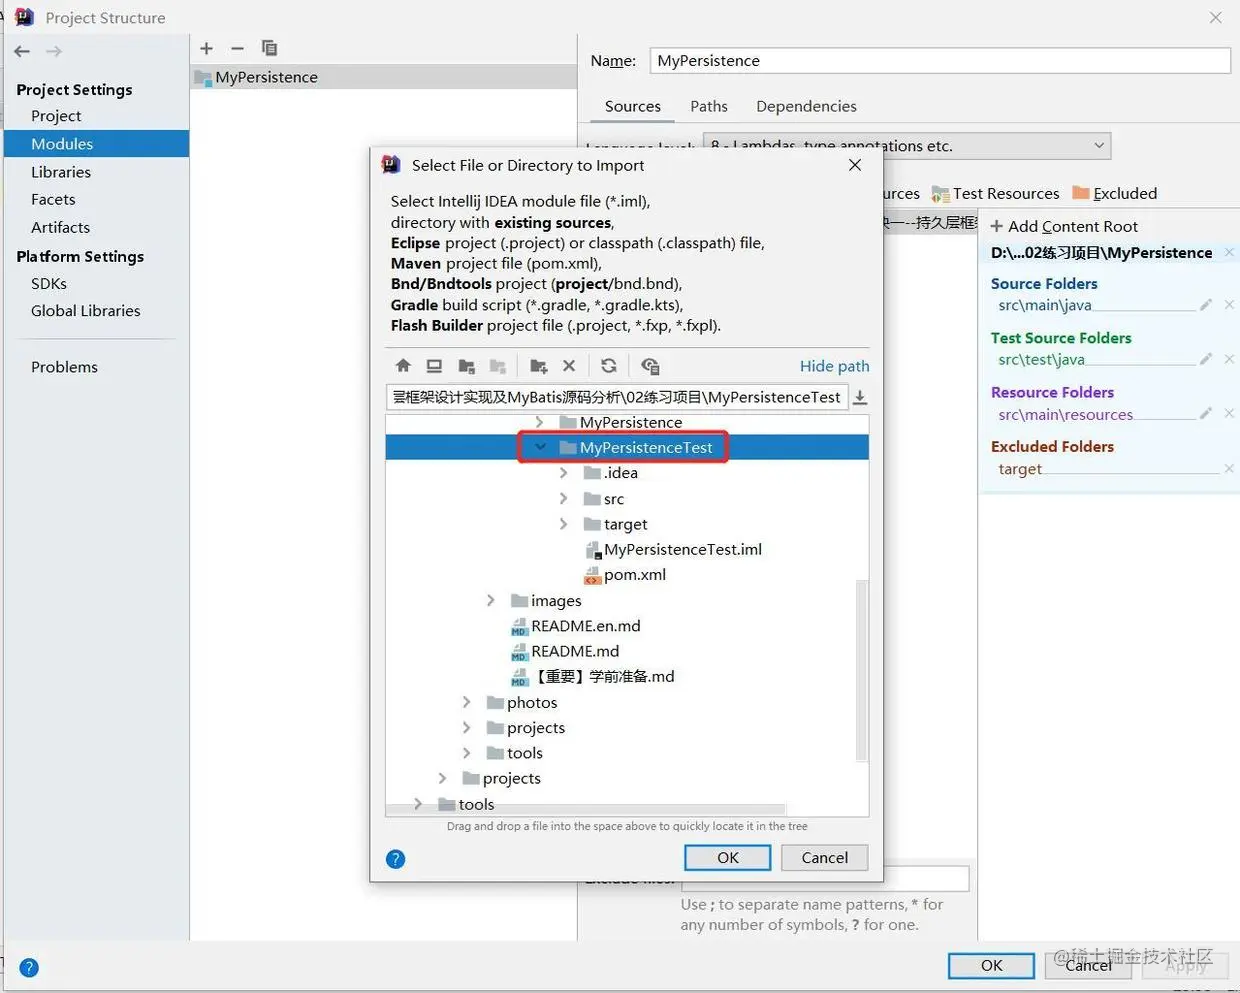Remove the src\test\java test source folder
The image size is (1240, 993).
coord(1229,359)
